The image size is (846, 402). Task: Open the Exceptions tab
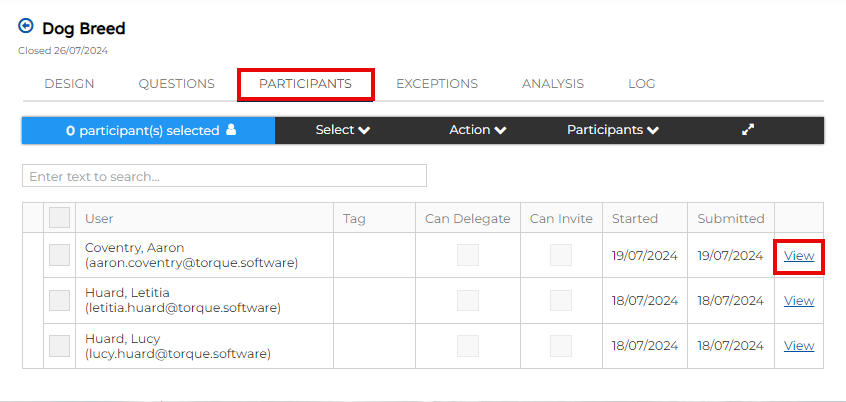pyautogui.click(x=436, y=84)
